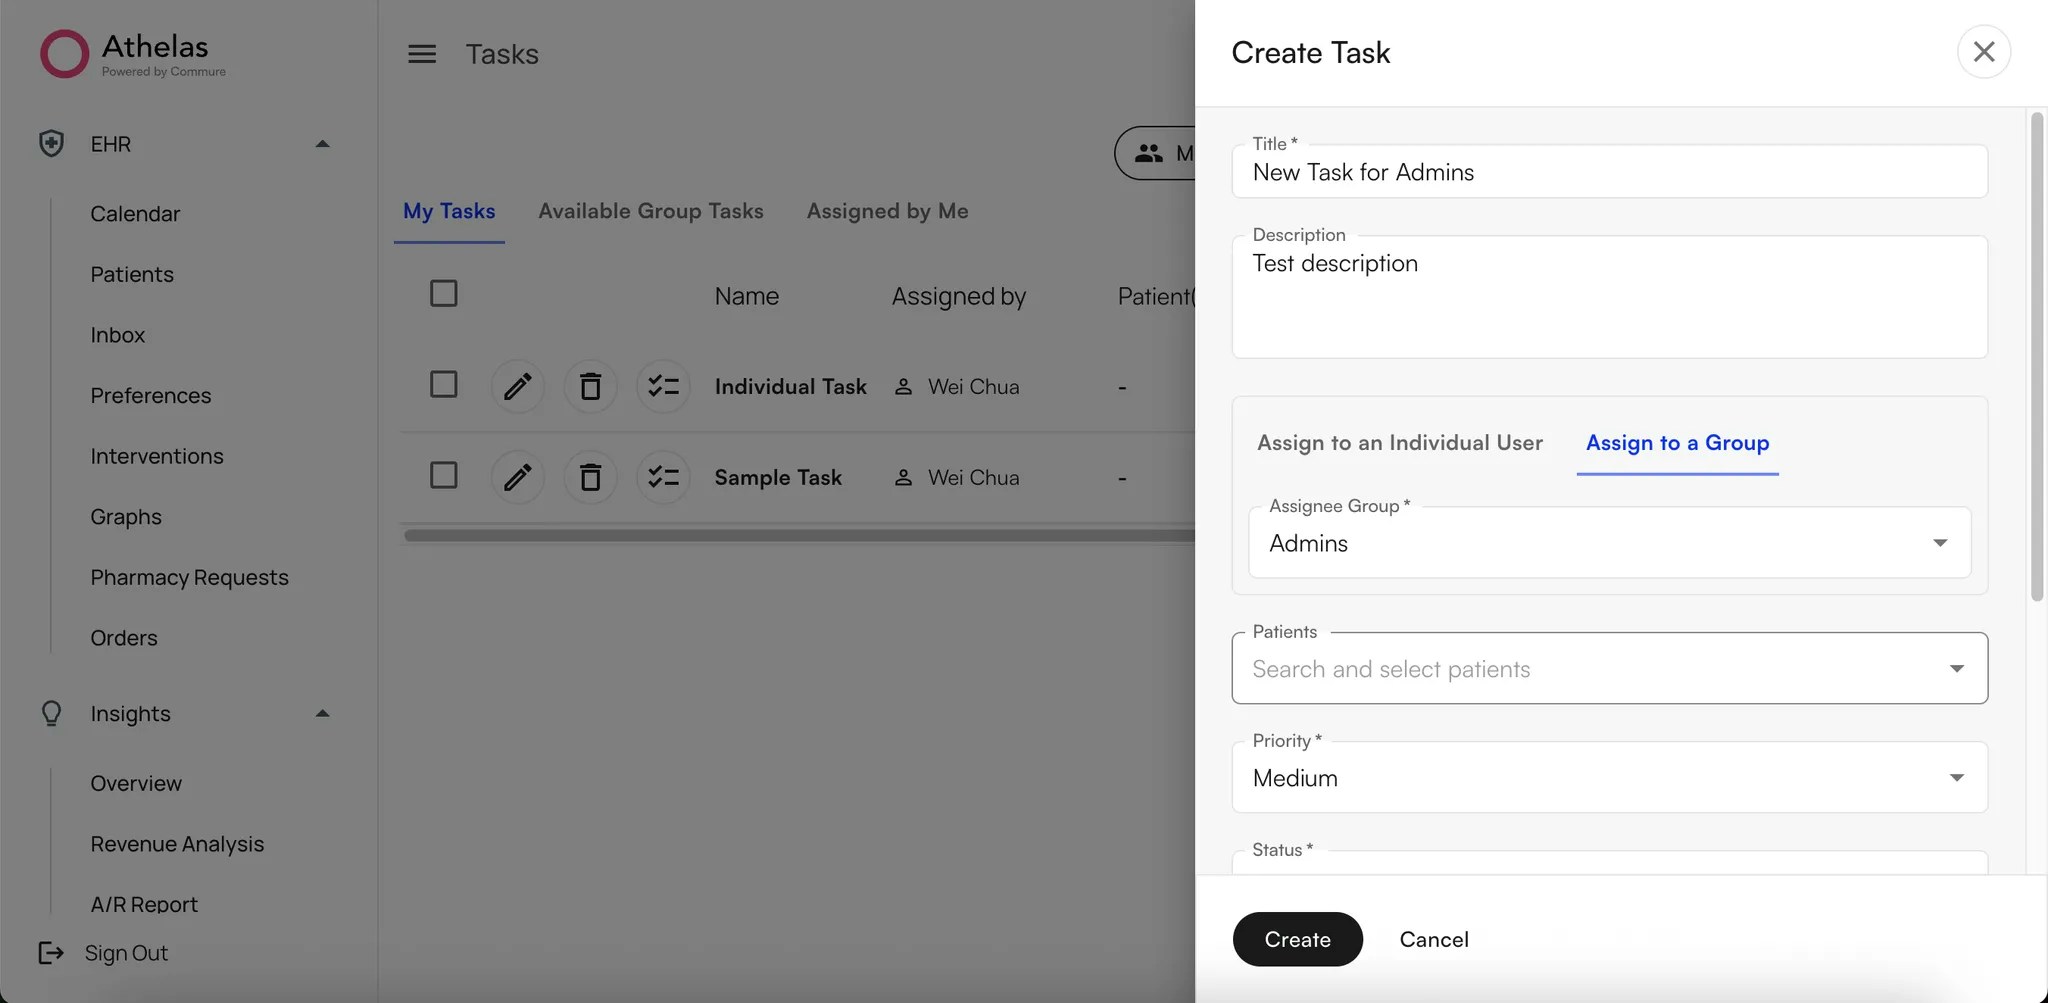Click the Insights lightbulb icon
The image size is (2048, 1003).
[50, 713]
